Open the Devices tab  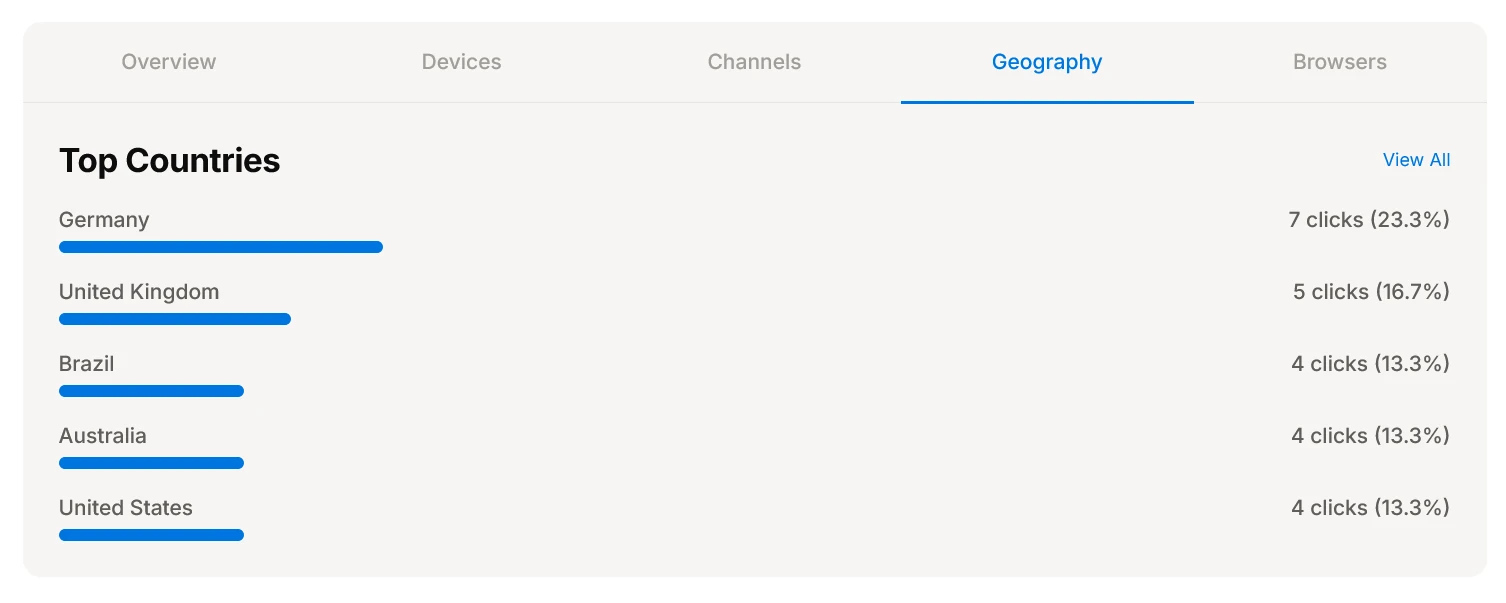461,62
